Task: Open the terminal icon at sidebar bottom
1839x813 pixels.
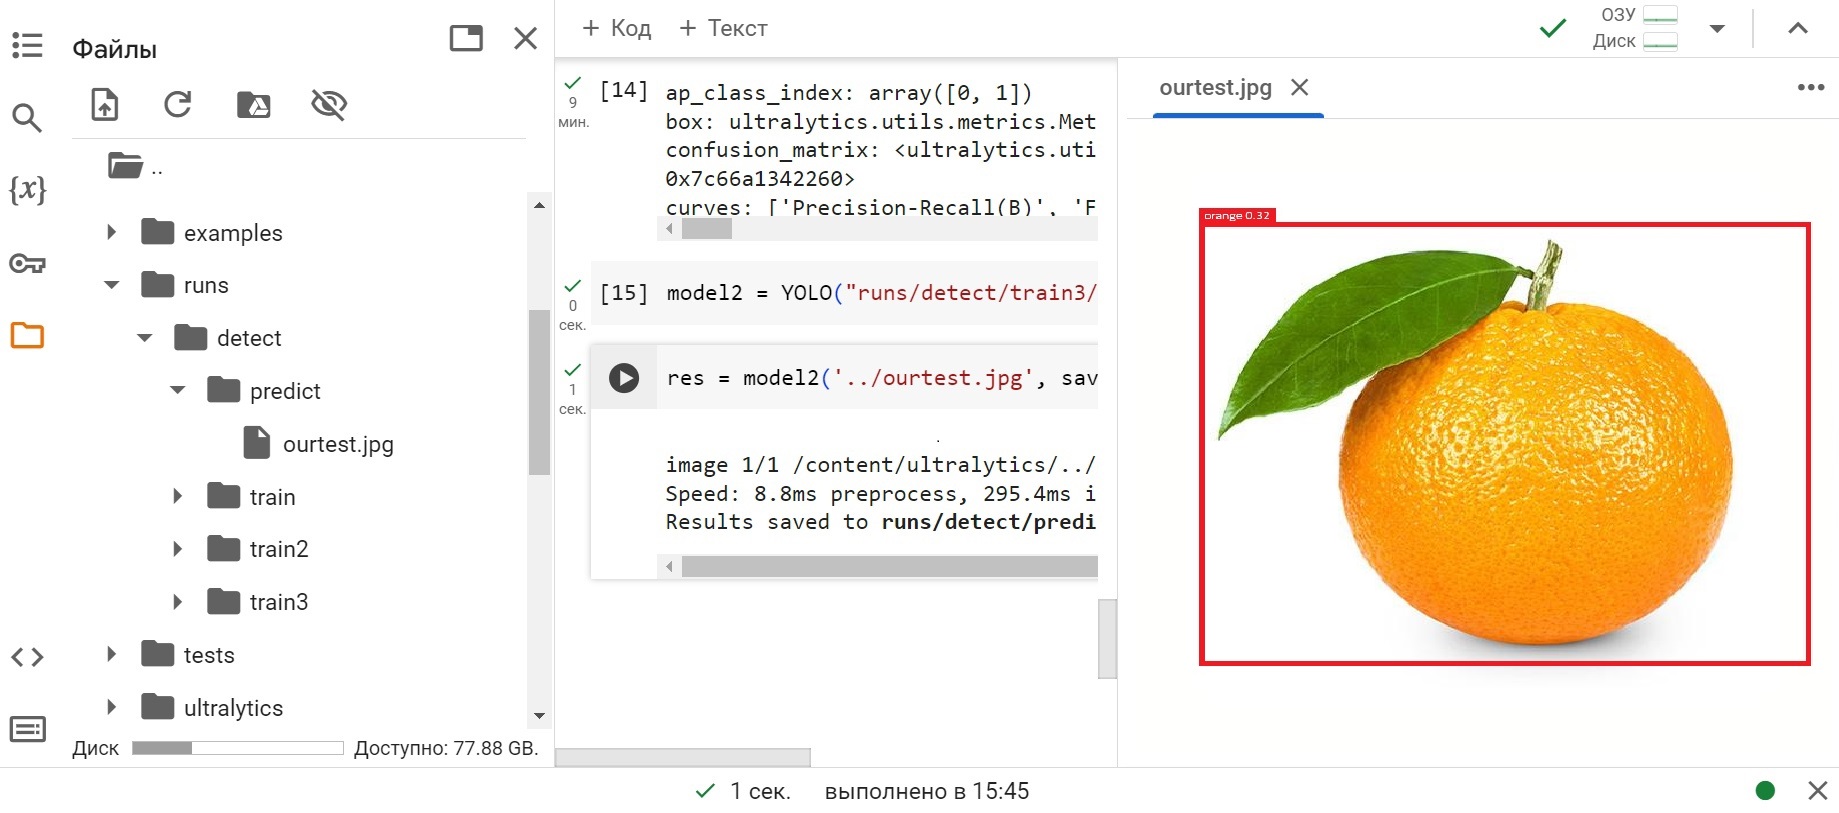Action: pyautogui.click(x=27, y=730)
